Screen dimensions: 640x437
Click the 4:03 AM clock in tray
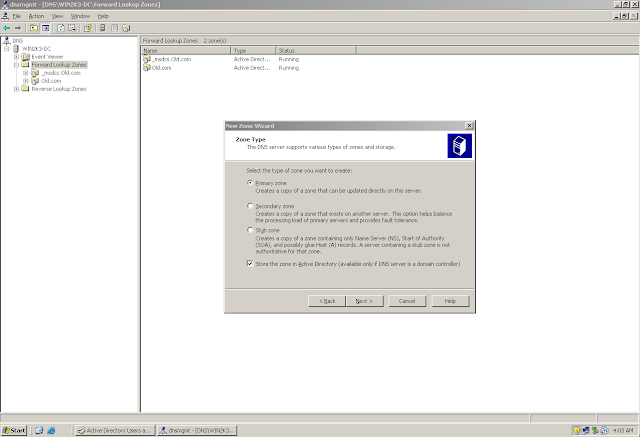(x=623, y=430)
